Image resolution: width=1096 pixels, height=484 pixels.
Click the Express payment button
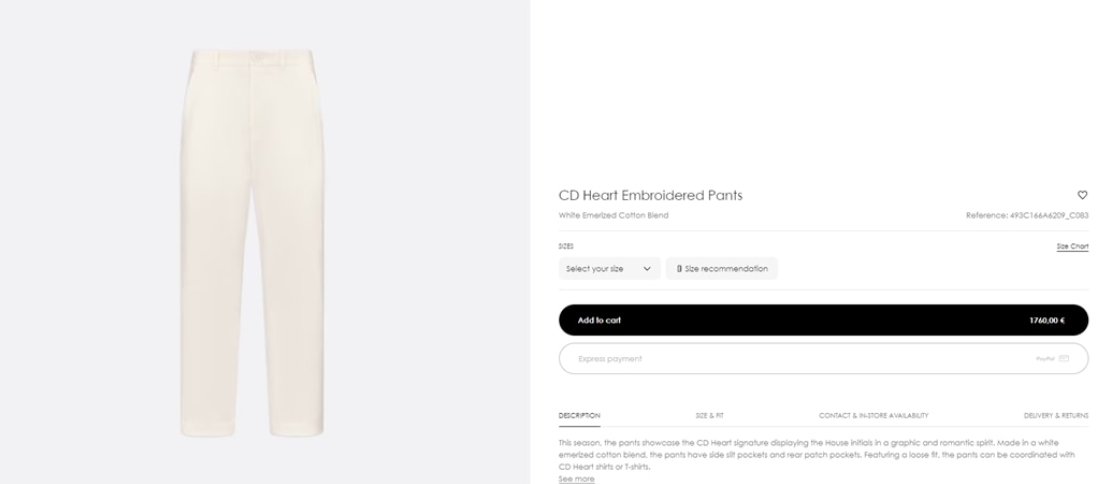click(823, 358)
